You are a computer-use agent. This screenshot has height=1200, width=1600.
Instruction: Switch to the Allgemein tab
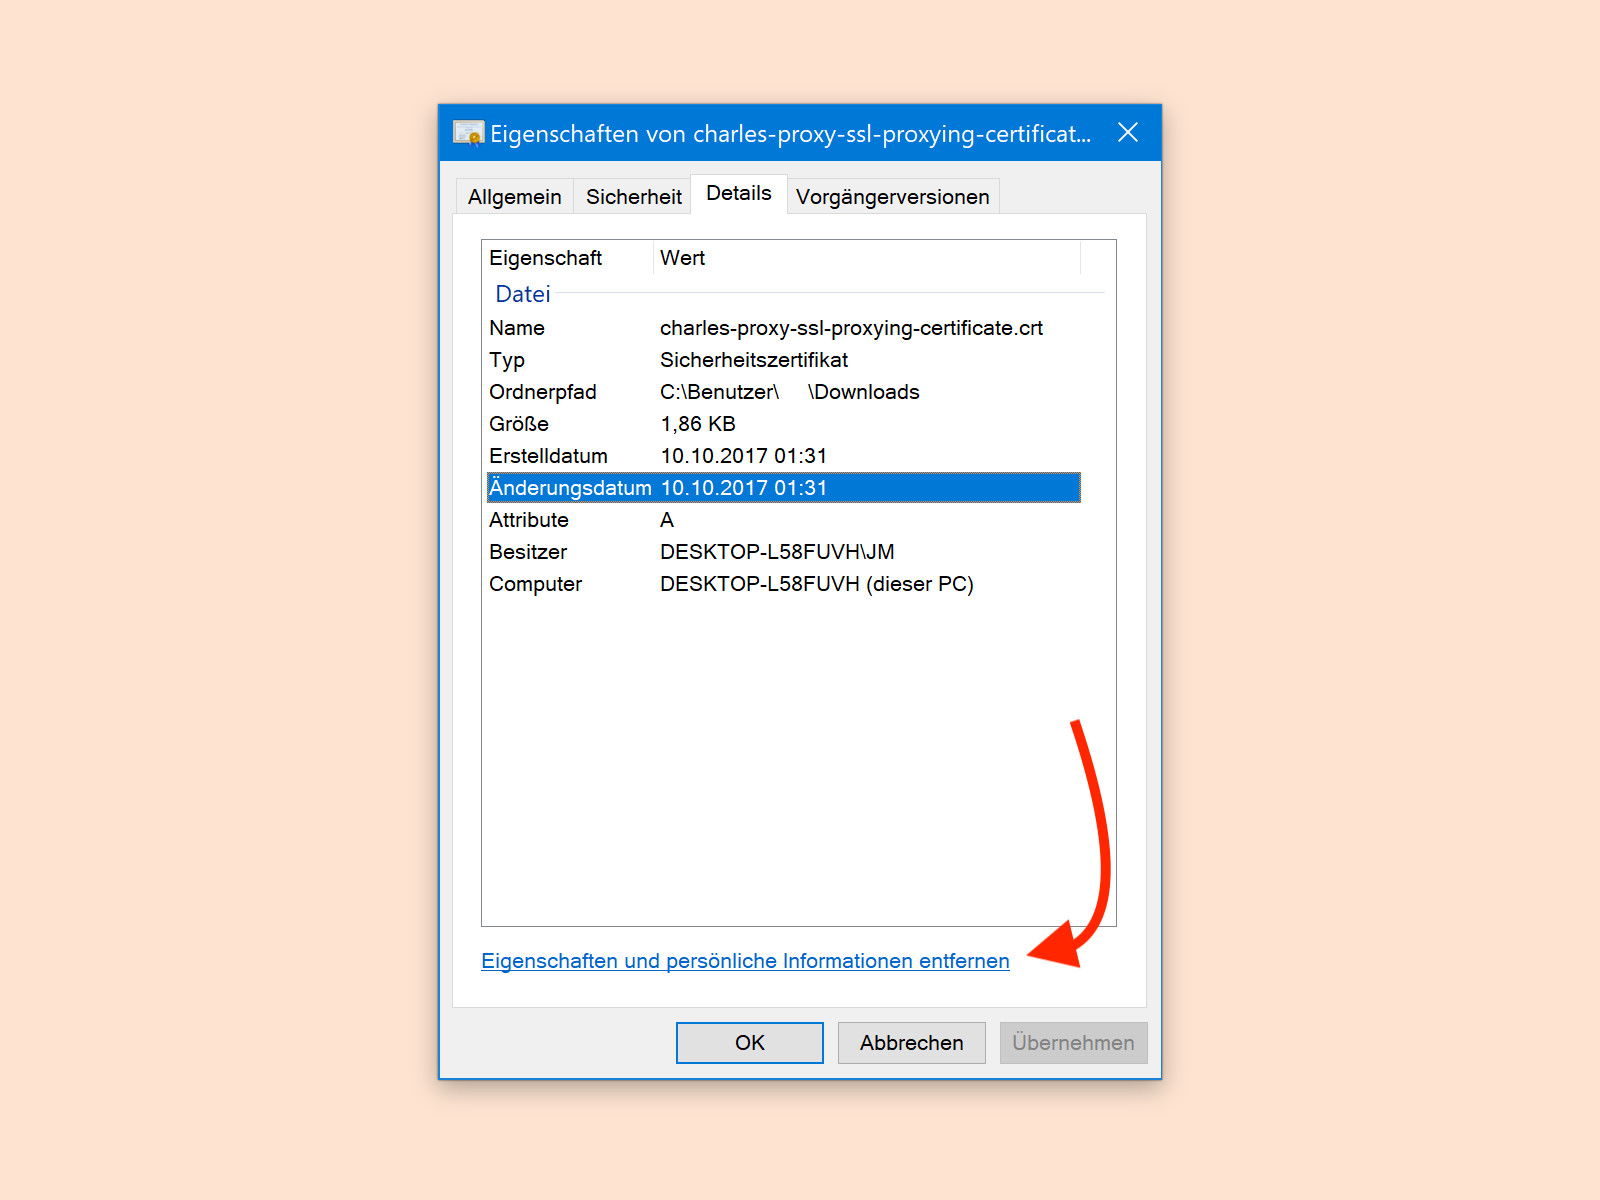pyautogui.click(x=514, y=197)
